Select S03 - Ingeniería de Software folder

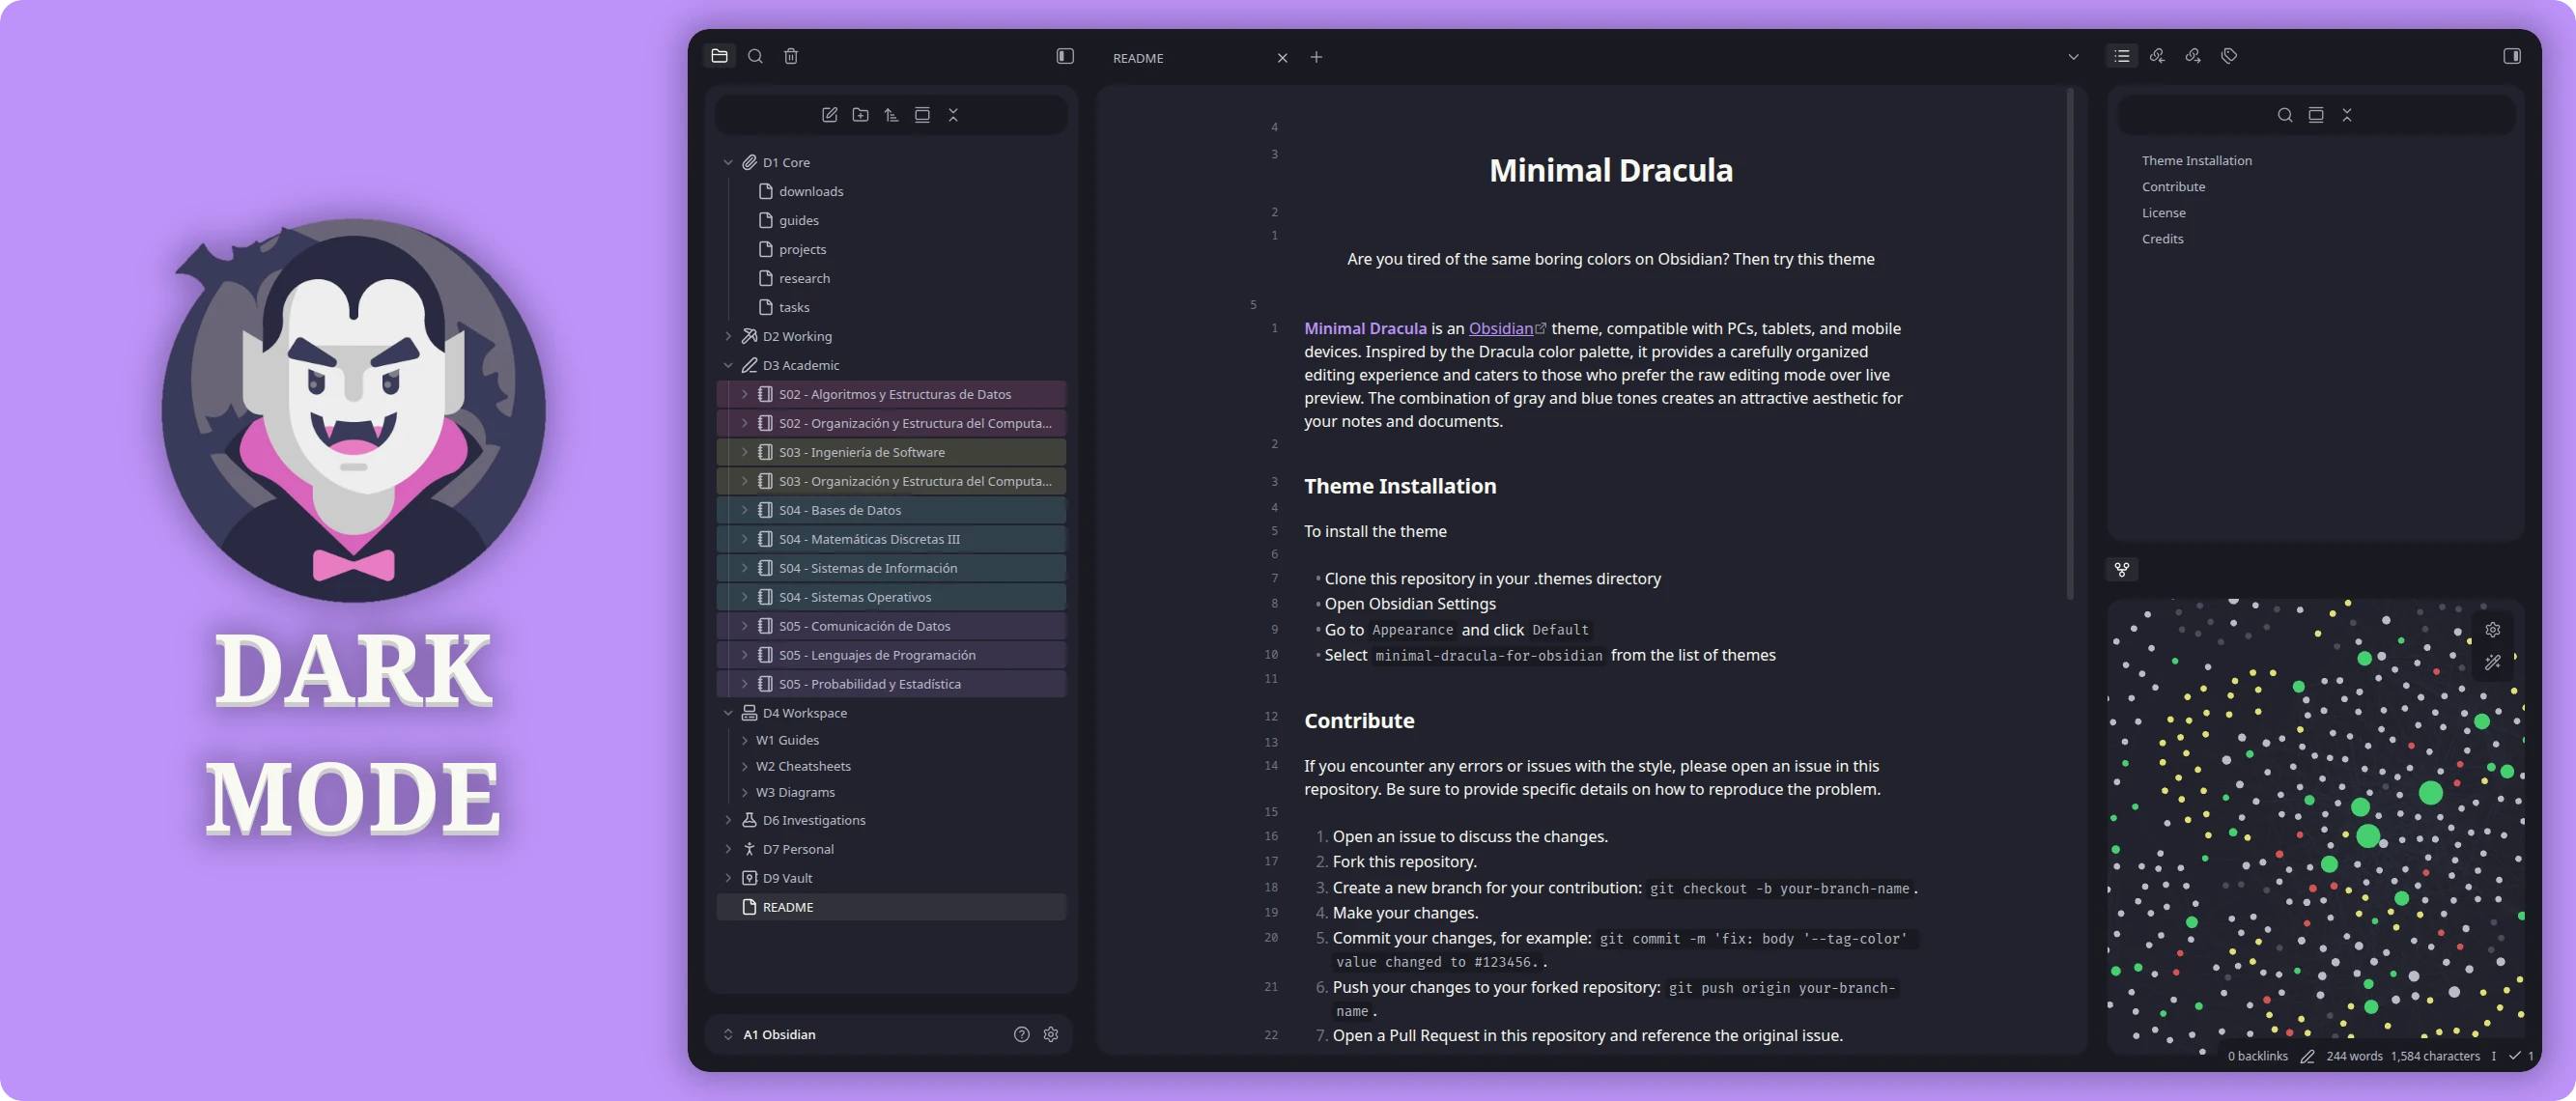891,452
